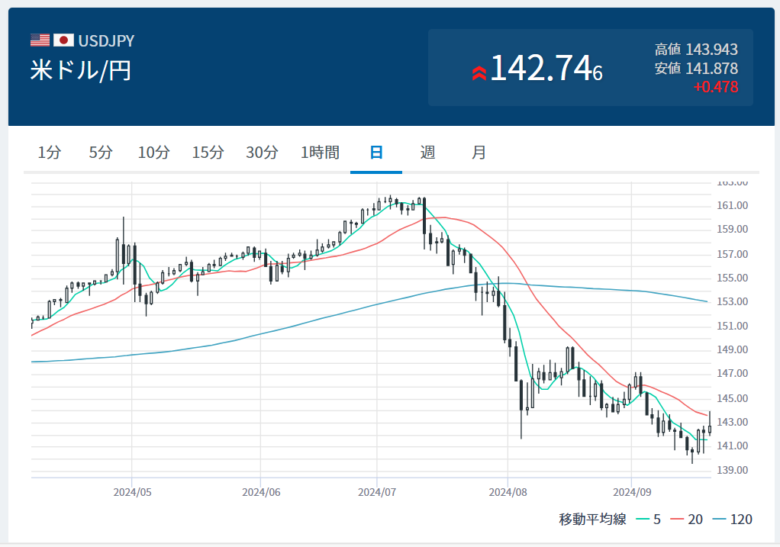Image resolution: width=780 pixels, height=547 pixels.
Task: Click the +0.478 price change value
Action: (x=715, y=87)
